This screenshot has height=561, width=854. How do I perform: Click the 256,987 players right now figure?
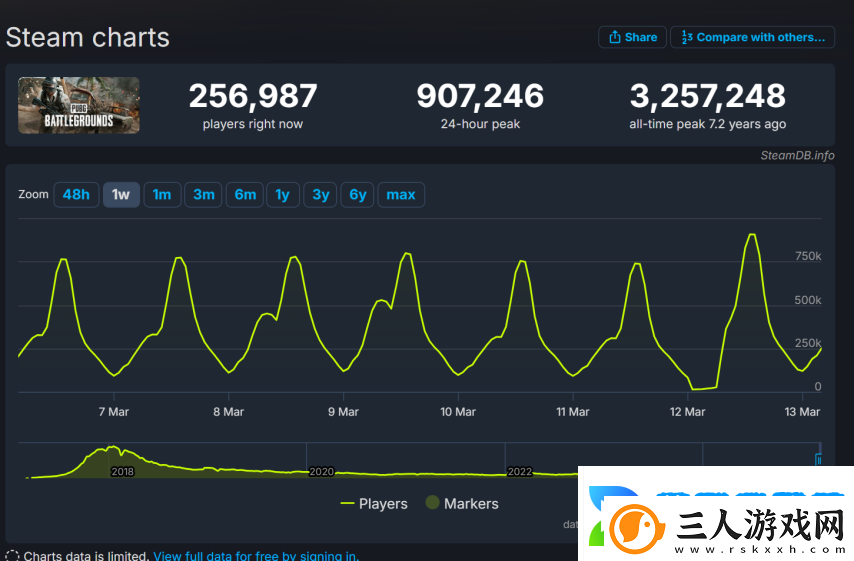coord(253,96)
